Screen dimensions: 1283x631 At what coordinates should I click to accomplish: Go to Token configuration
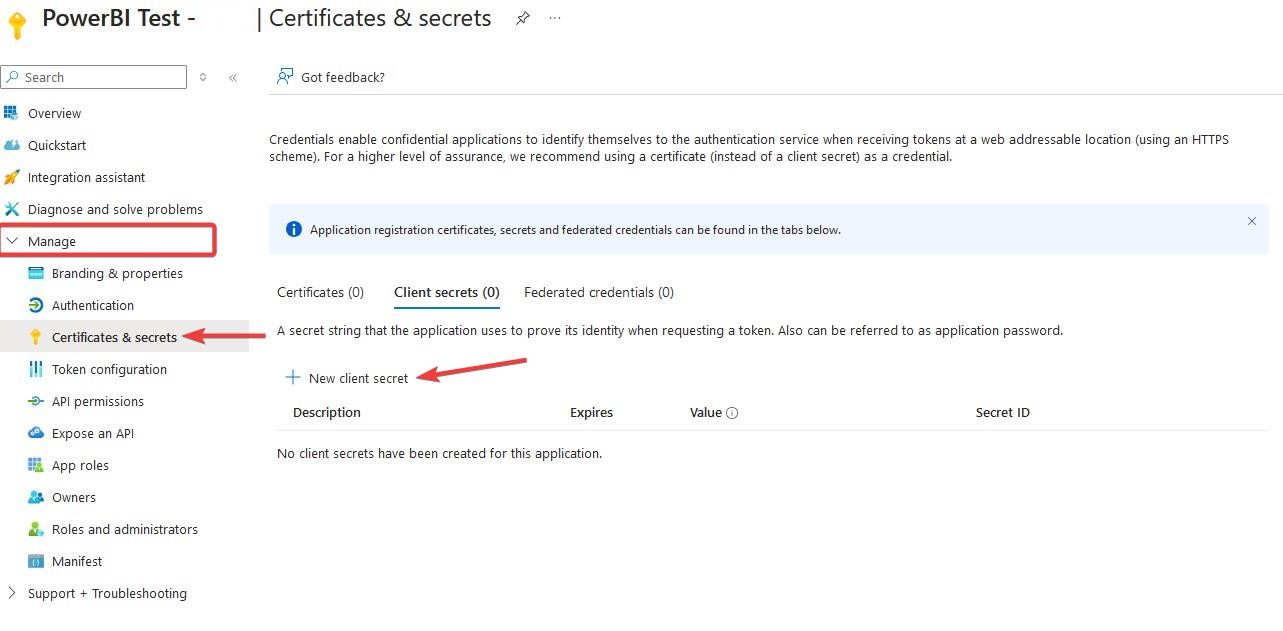pyautogui.click(x=109, y=369)
